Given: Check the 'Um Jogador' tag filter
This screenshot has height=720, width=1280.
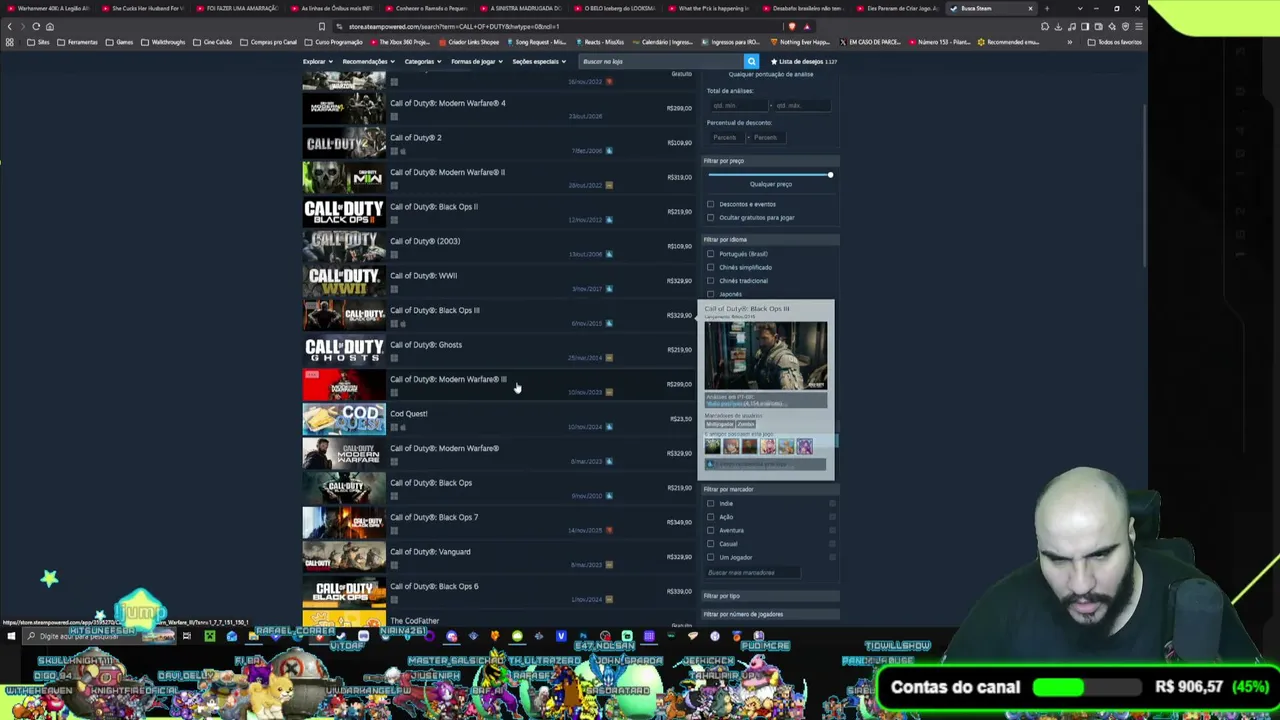Looking at the screenshot, I should [x=711, y=557].
